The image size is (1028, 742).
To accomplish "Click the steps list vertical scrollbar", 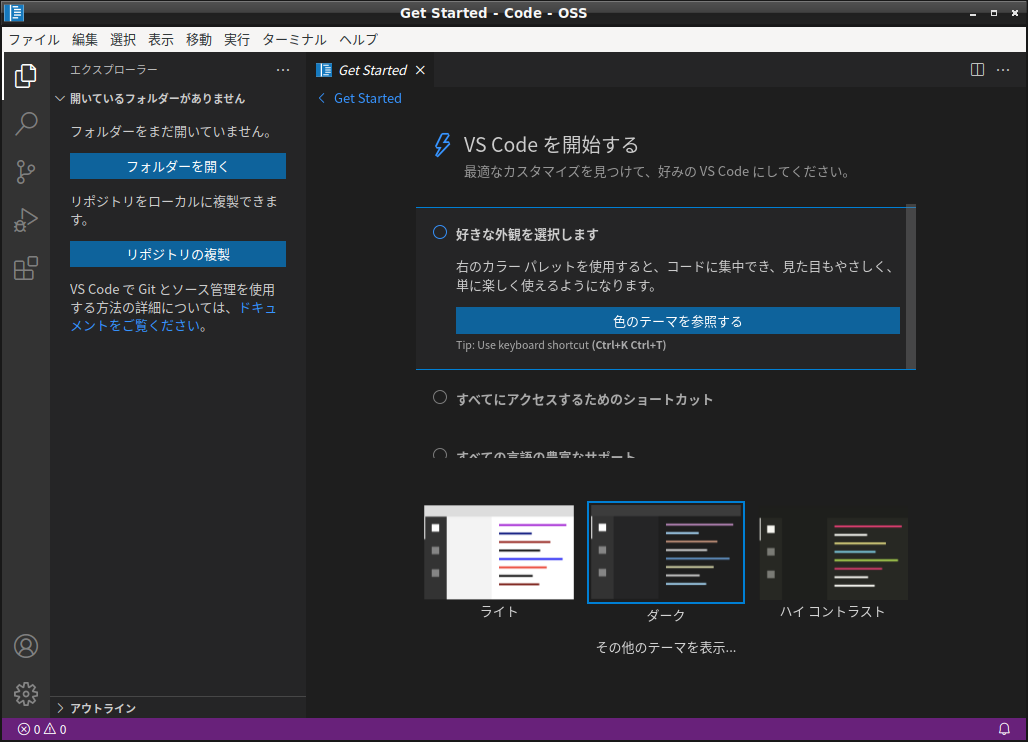I will 911,287.
